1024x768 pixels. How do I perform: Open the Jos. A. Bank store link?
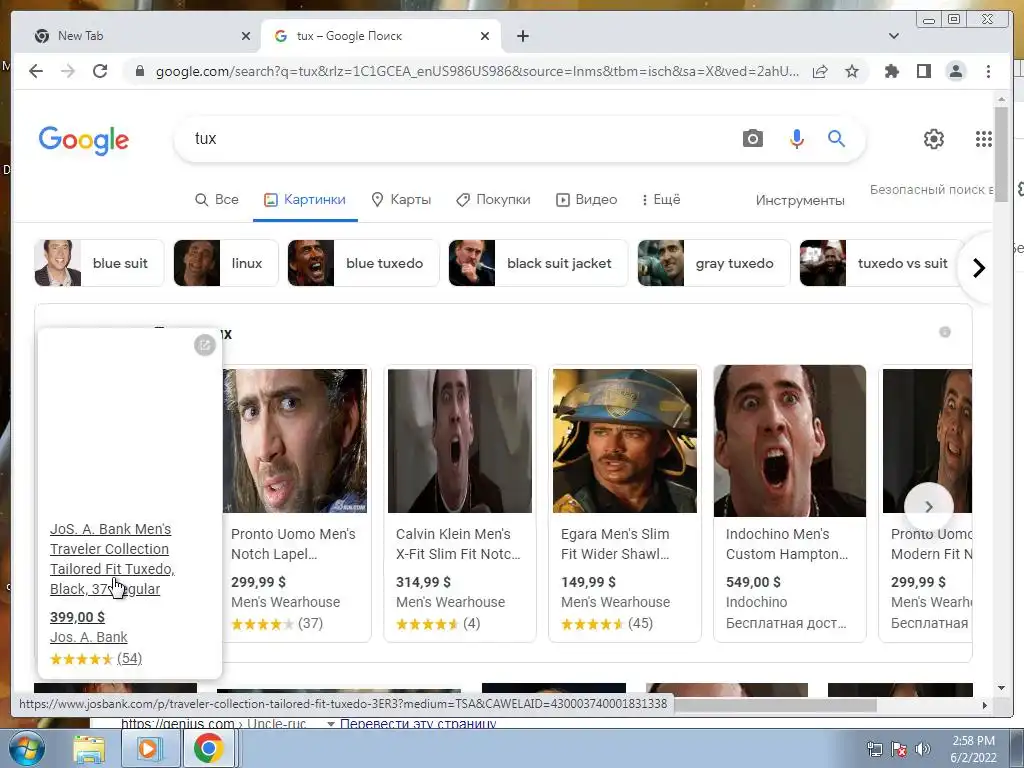[x=89, y=637]
